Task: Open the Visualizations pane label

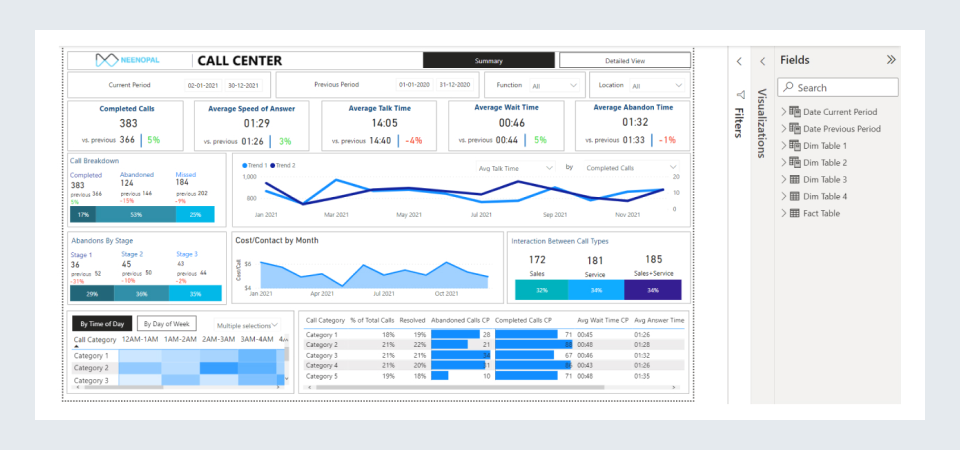Action: pos(762,123)
